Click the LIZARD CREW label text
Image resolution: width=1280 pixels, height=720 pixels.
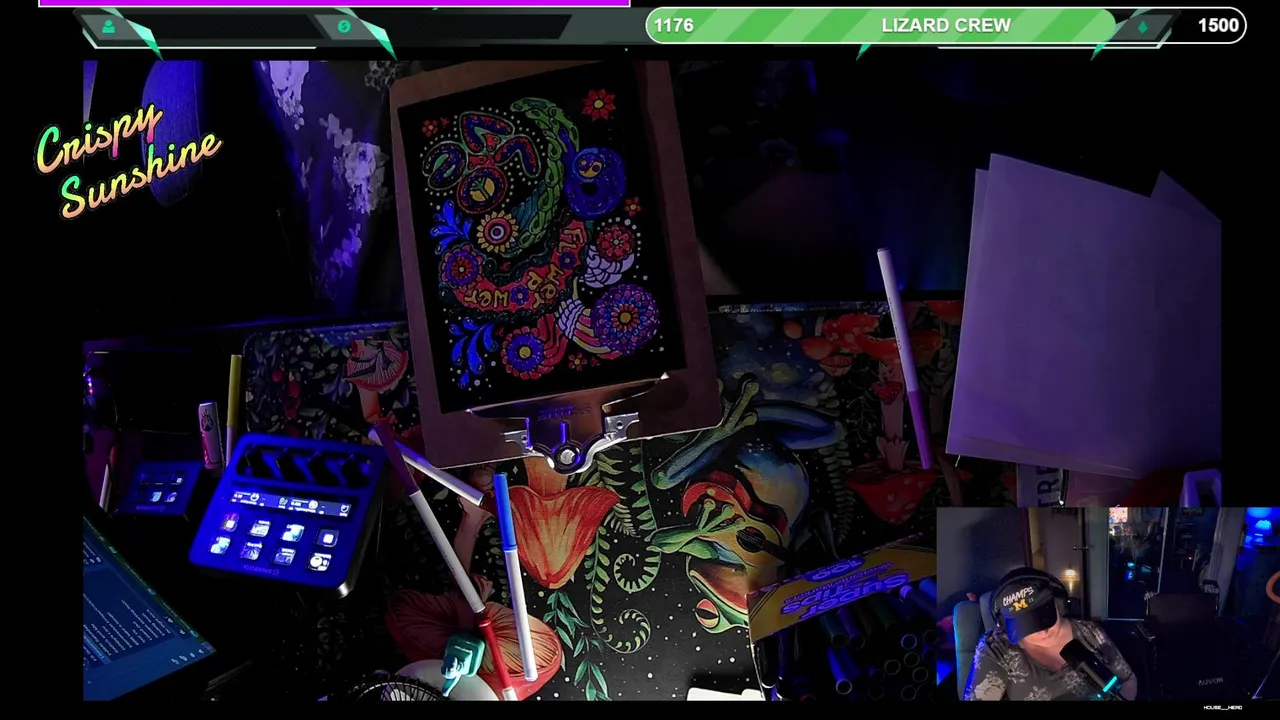[946, 26]
